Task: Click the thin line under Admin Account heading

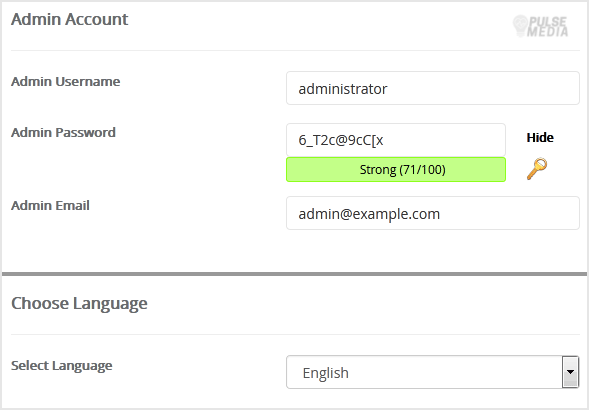Action: pyautogui.click(x=295, y=50)
